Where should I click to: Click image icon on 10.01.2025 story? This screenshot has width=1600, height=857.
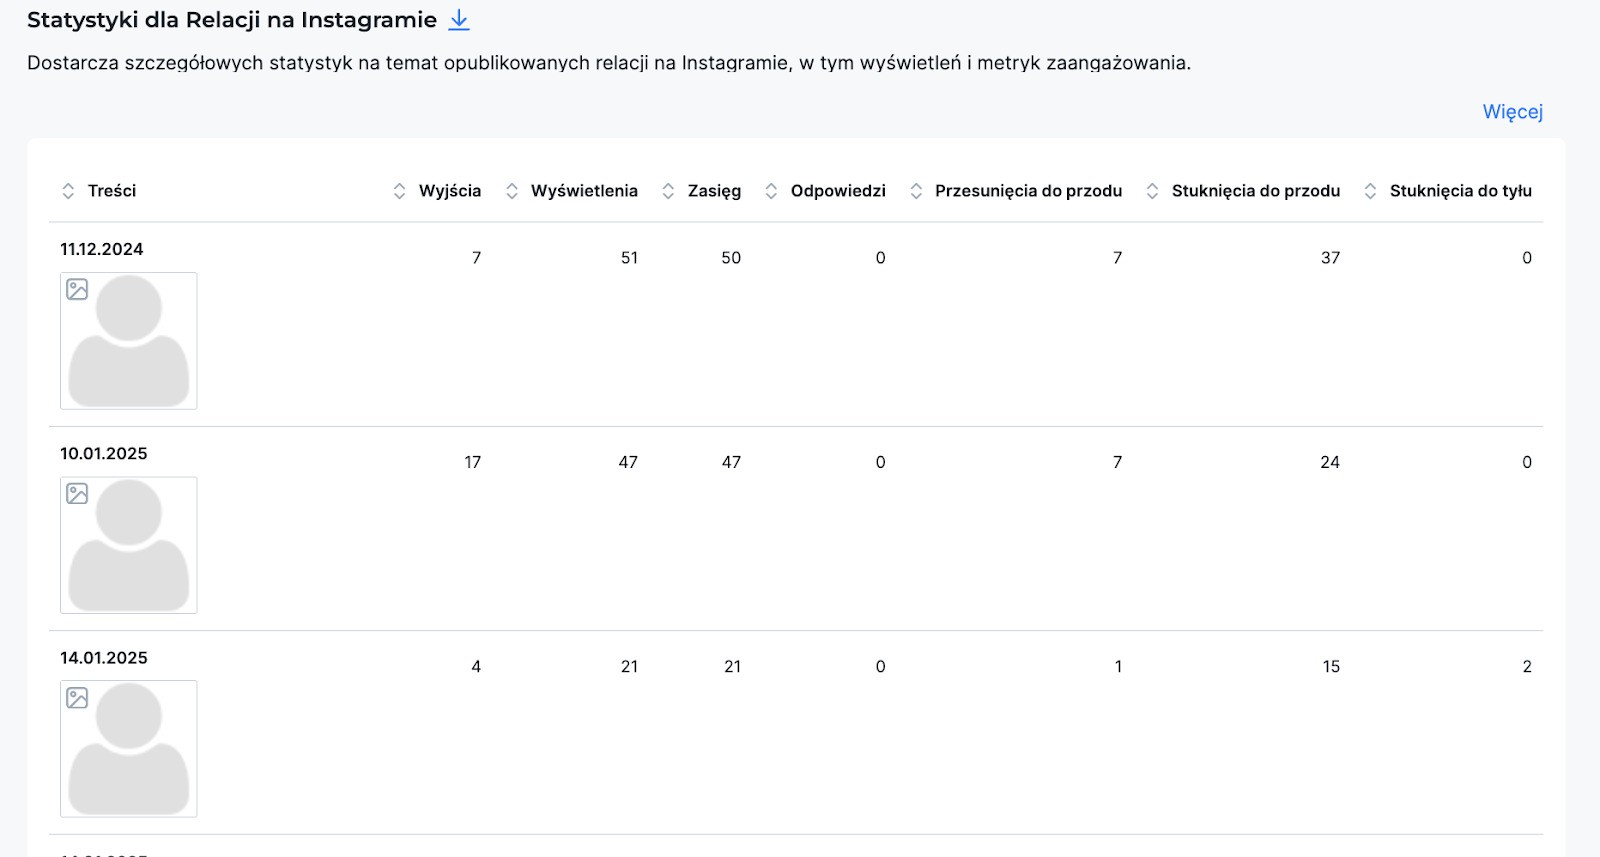click(x=77, y=493)
